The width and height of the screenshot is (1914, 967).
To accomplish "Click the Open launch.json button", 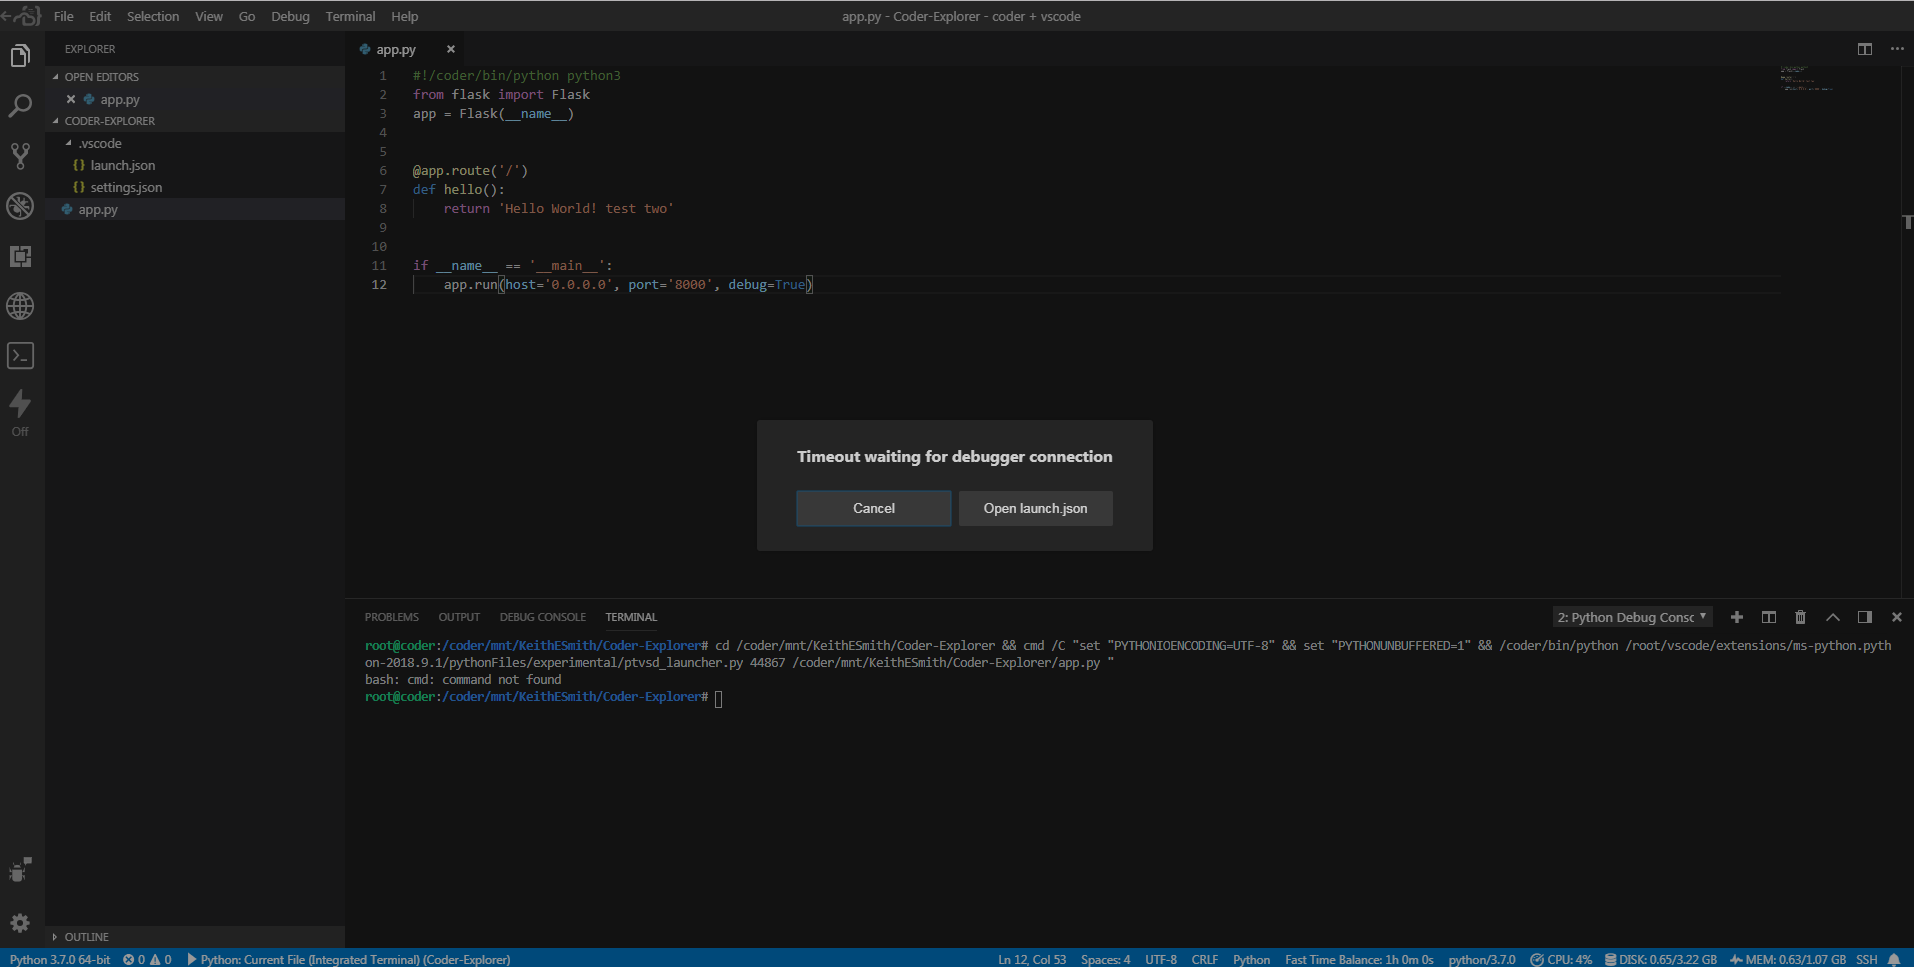I will 1035,508.
